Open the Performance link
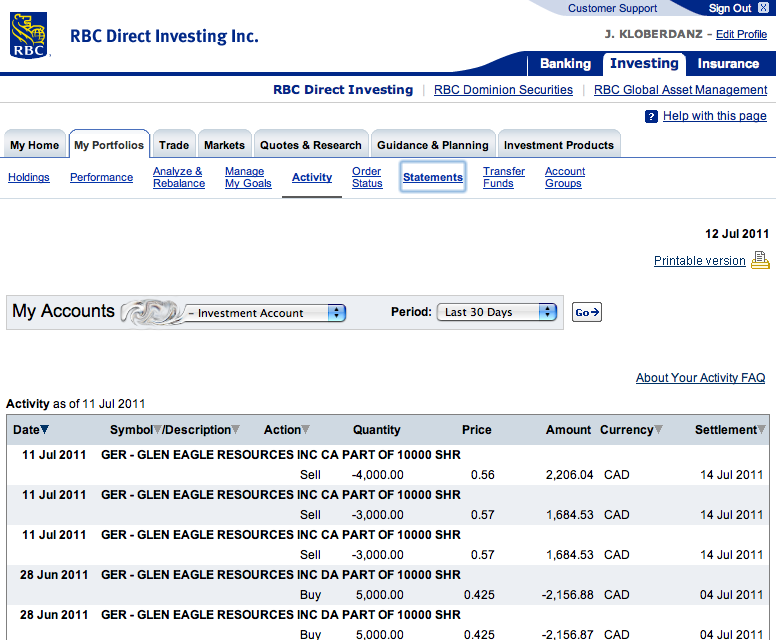 (x=101, y=177)
